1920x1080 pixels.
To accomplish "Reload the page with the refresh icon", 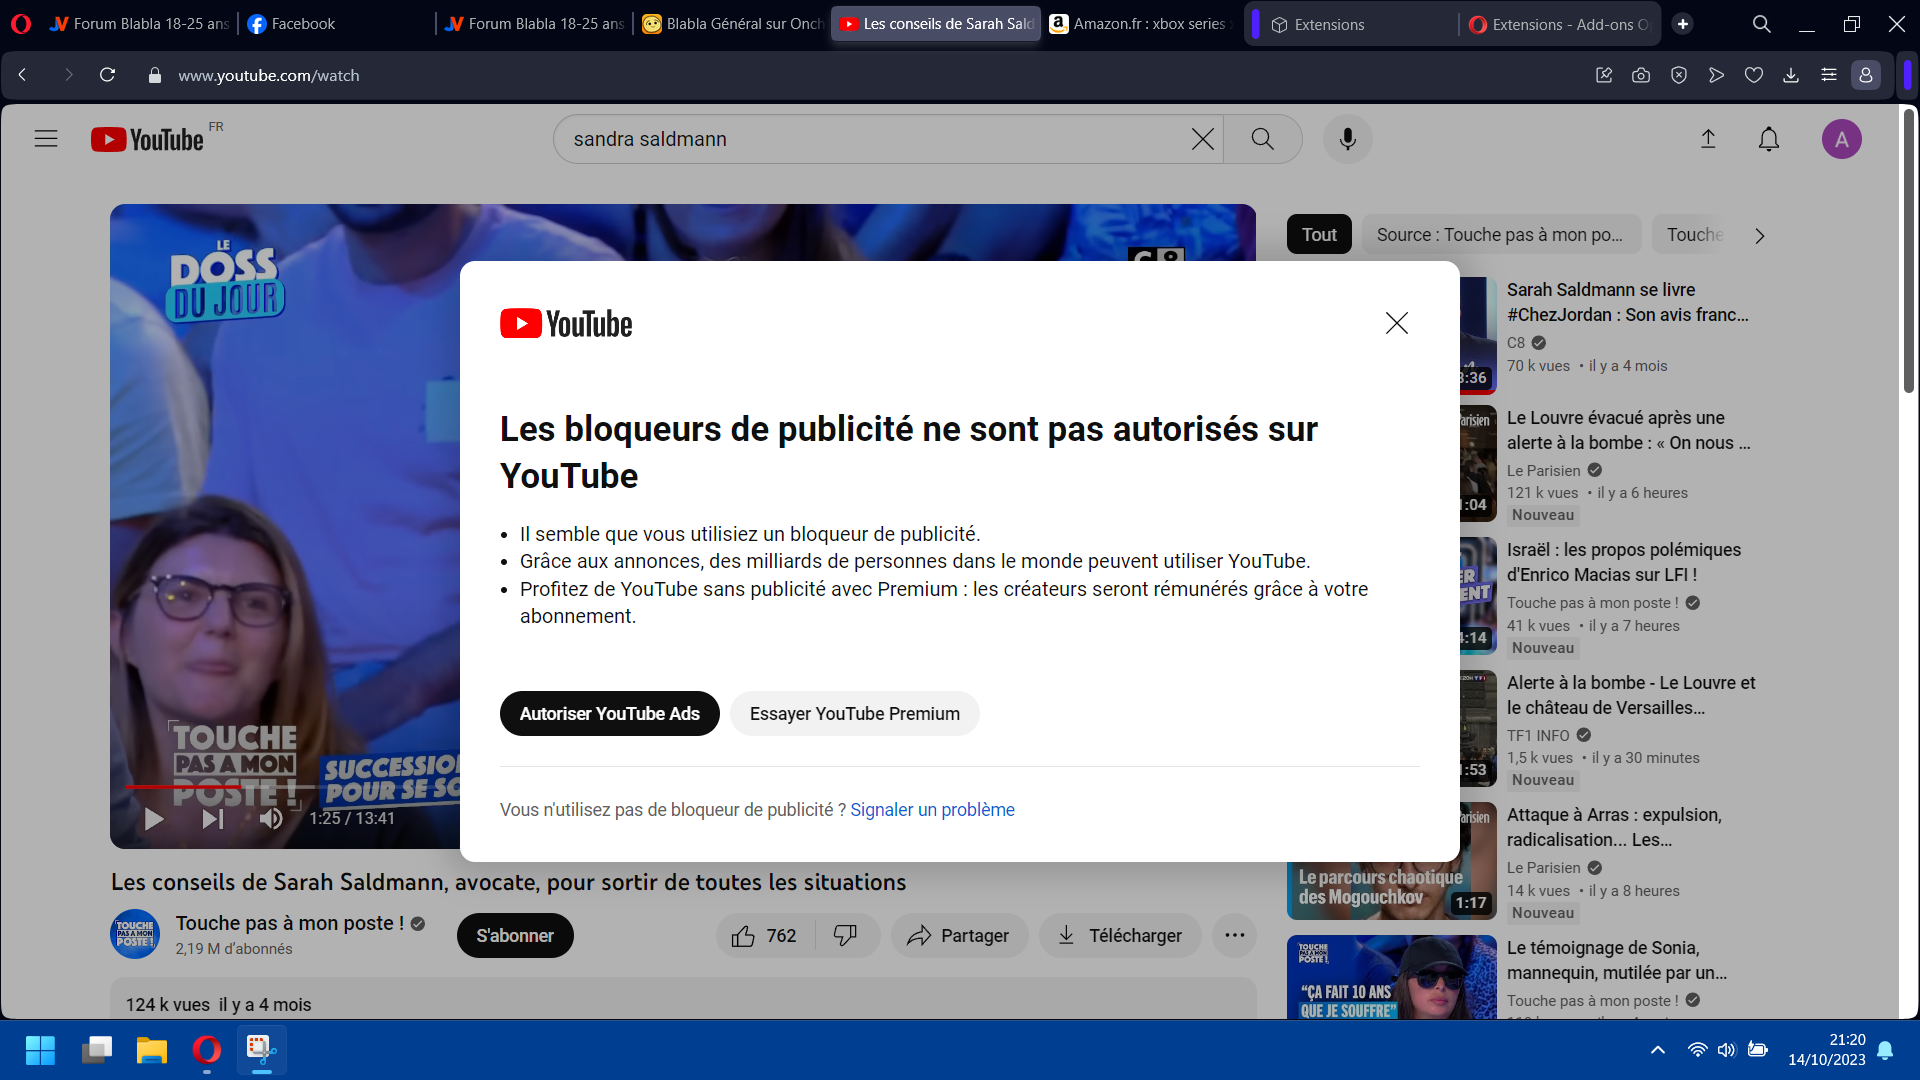I will coord(108,75).
